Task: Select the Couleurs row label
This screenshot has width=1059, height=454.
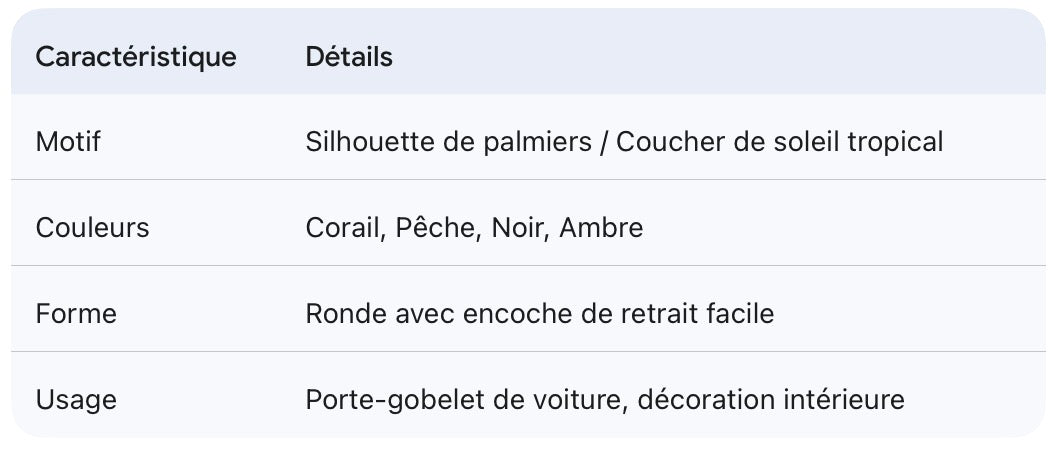Action: pyautogui.click(x=92, y=228)
